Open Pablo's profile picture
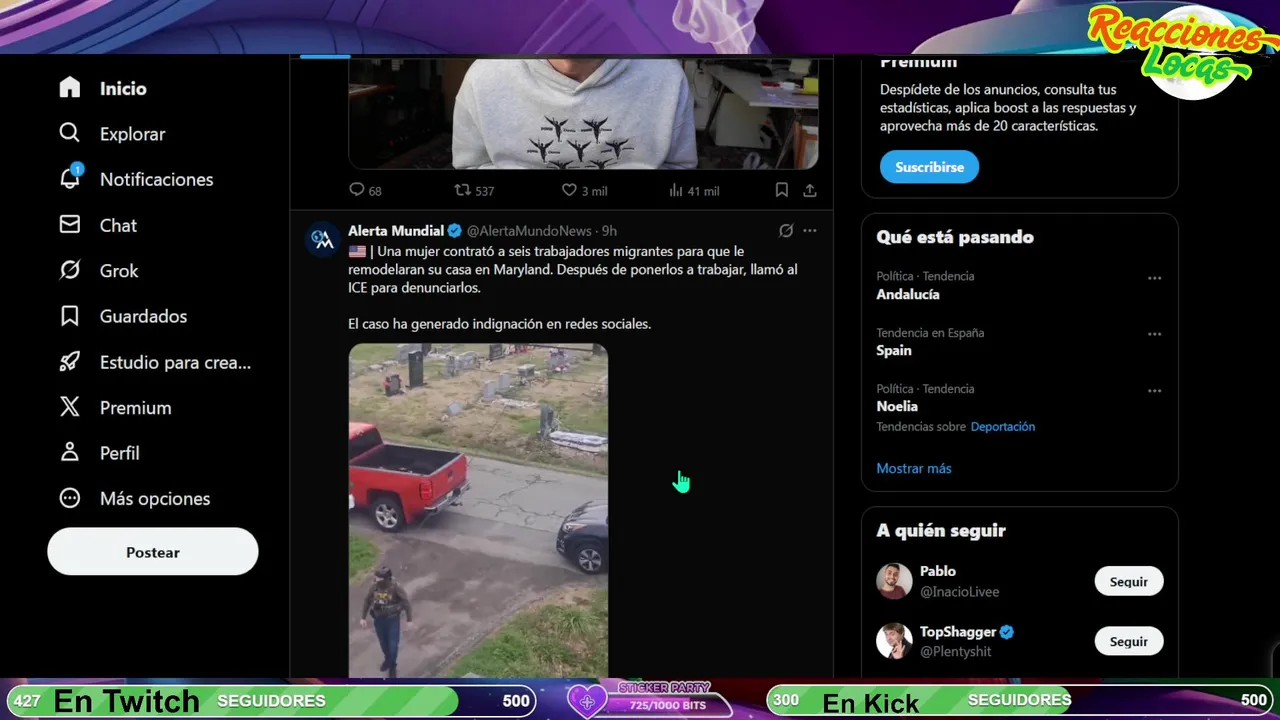Image resolution: width=1280 pixels, height=720 pixels. (894, 581)
